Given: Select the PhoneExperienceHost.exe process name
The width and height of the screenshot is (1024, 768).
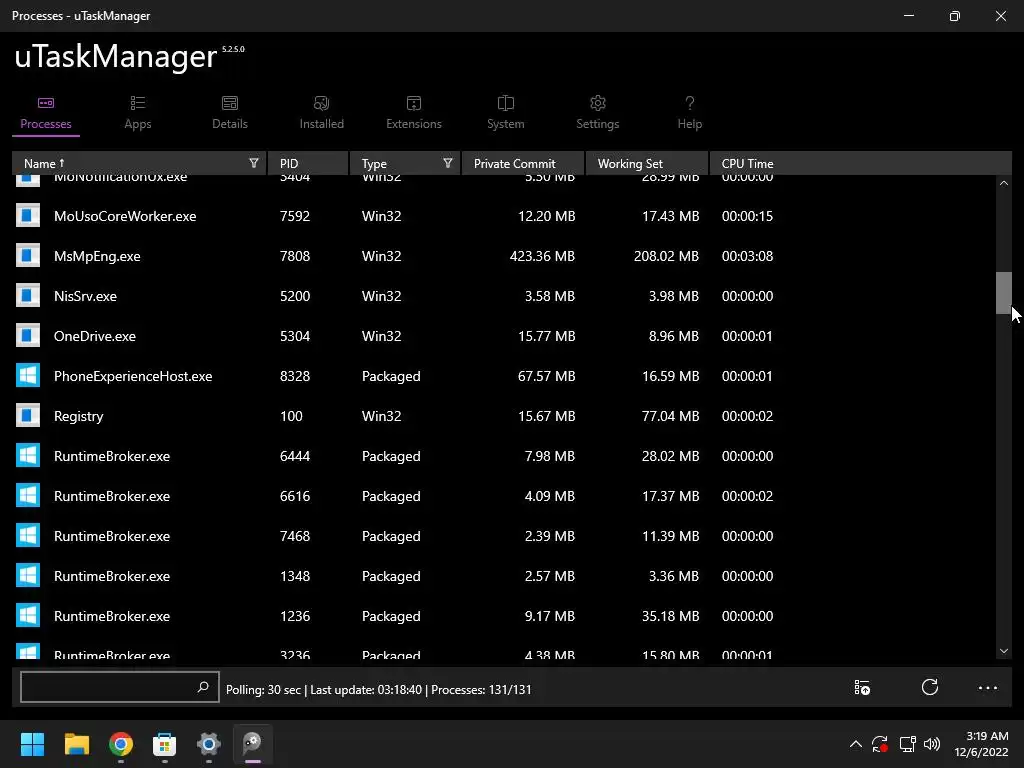Looking at the screenshot, I should coord(133,376).
